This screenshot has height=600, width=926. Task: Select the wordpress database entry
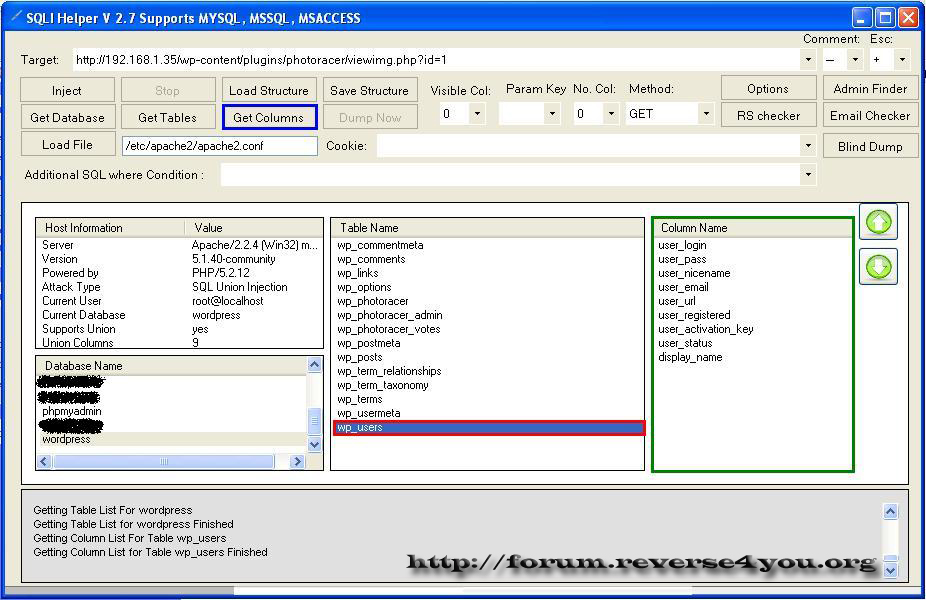[x=172, y=439]
